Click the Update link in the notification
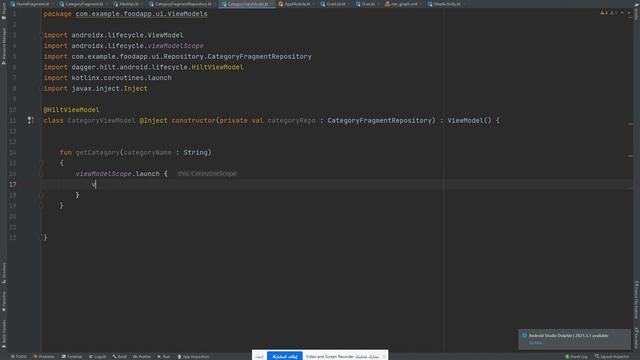Viewport: 640px width, 360px height. [536, 342]
